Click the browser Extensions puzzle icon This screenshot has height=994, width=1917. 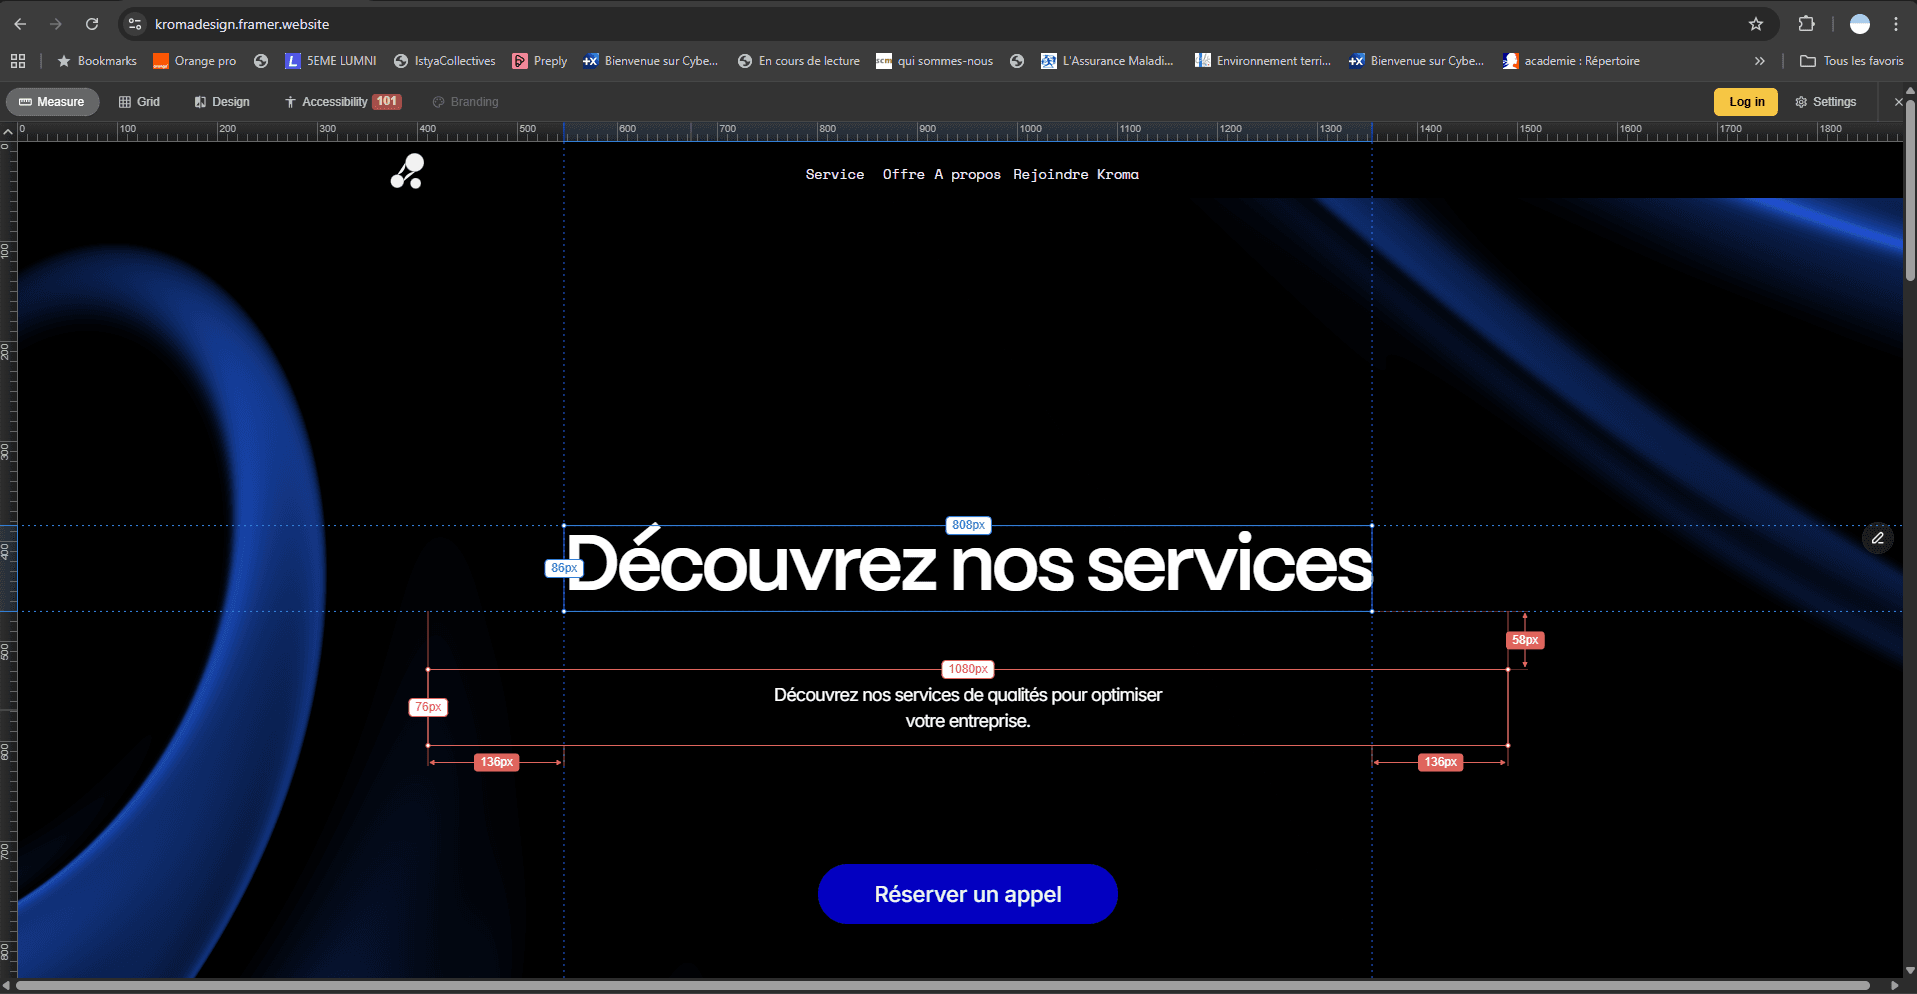[x=1806, y=23]
